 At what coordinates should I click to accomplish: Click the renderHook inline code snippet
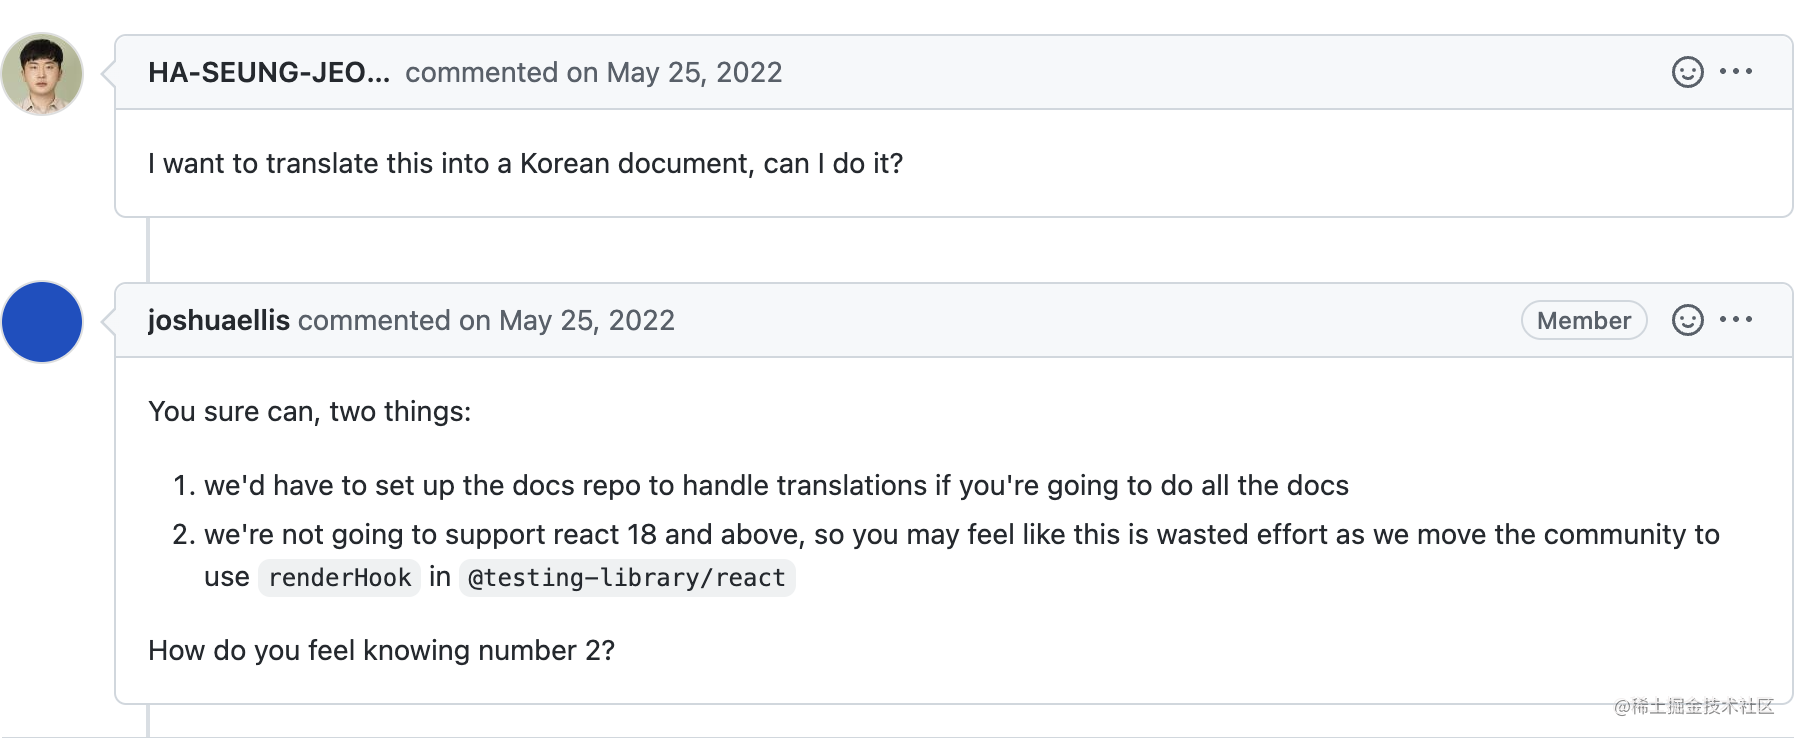click(x=339, y=578)
